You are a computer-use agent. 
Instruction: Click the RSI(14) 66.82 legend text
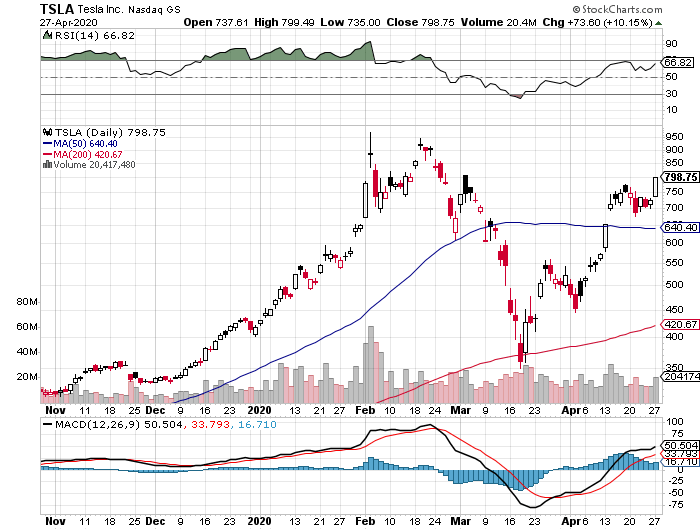point(94,35)
